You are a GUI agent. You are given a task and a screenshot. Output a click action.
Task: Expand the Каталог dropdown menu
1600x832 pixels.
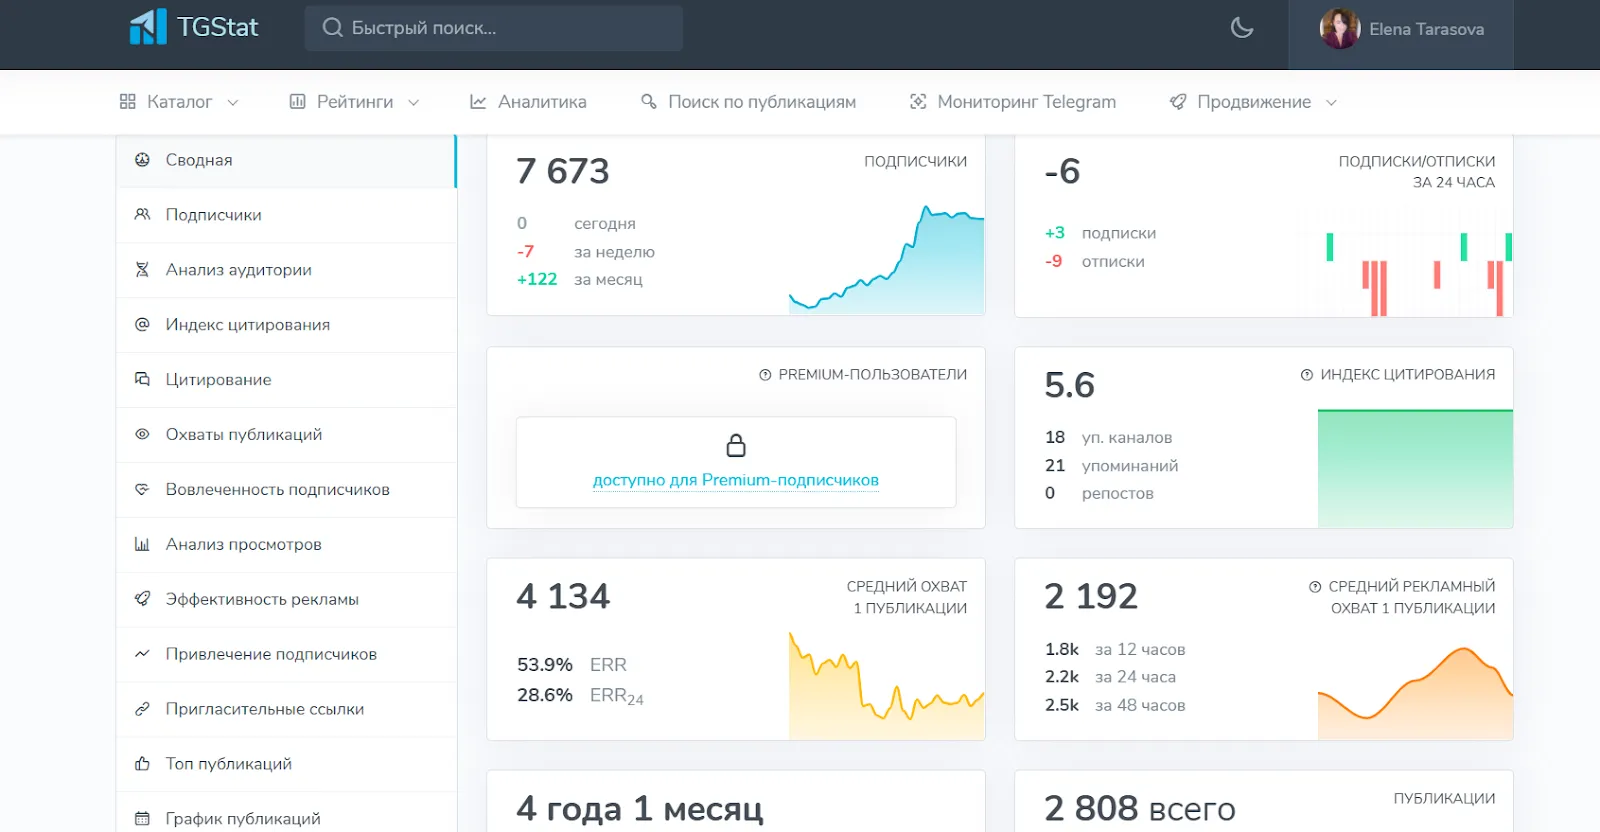pos(179,102)
